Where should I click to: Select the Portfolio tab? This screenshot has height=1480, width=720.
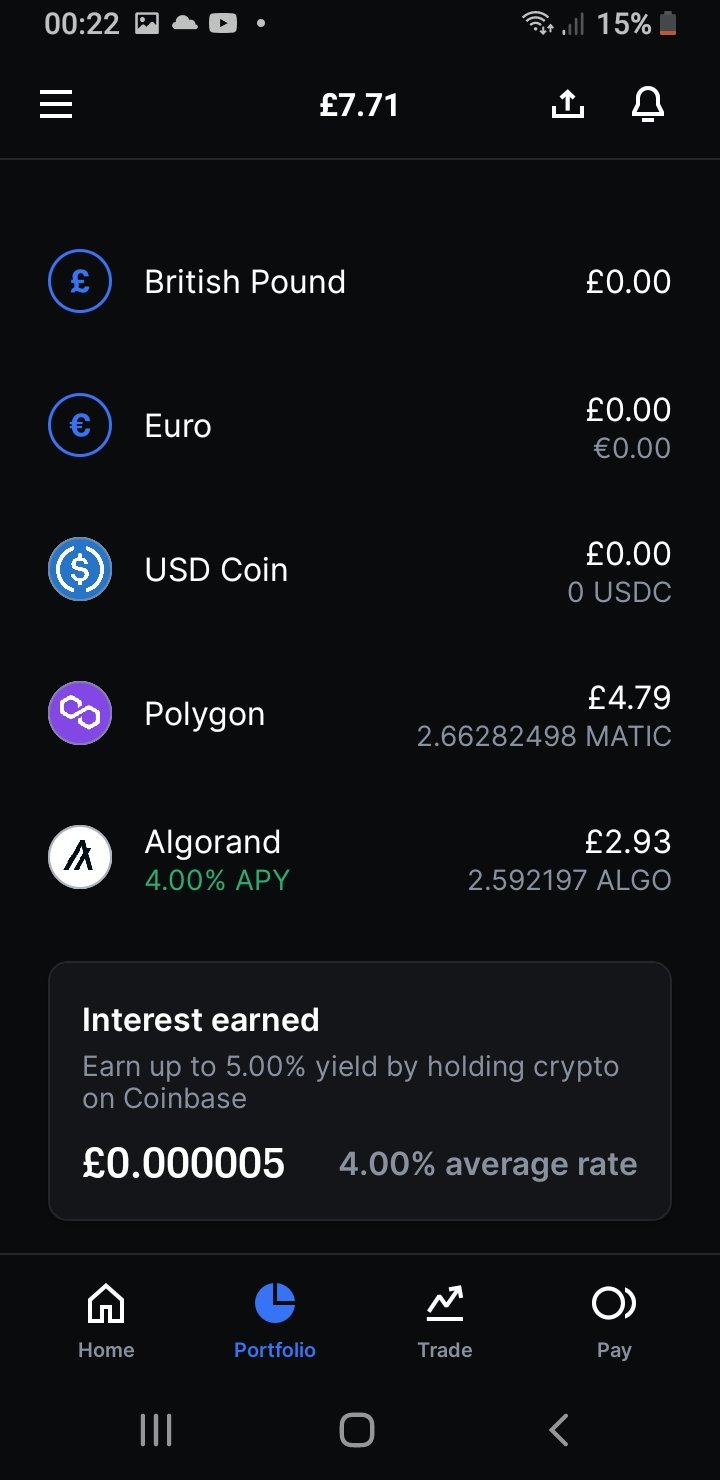click(275, 1320)
